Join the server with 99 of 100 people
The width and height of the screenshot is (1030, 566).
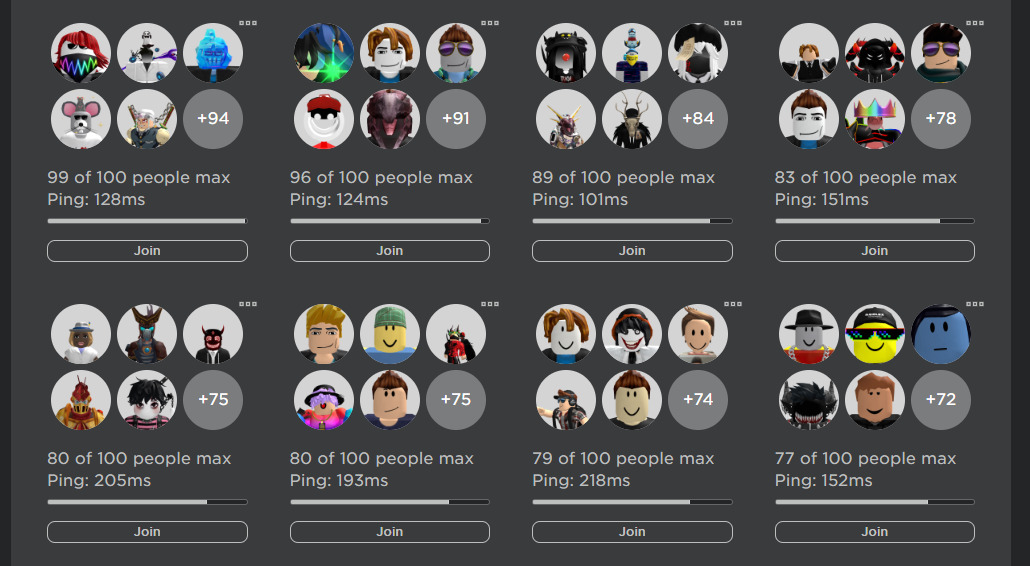coord(147,251)
